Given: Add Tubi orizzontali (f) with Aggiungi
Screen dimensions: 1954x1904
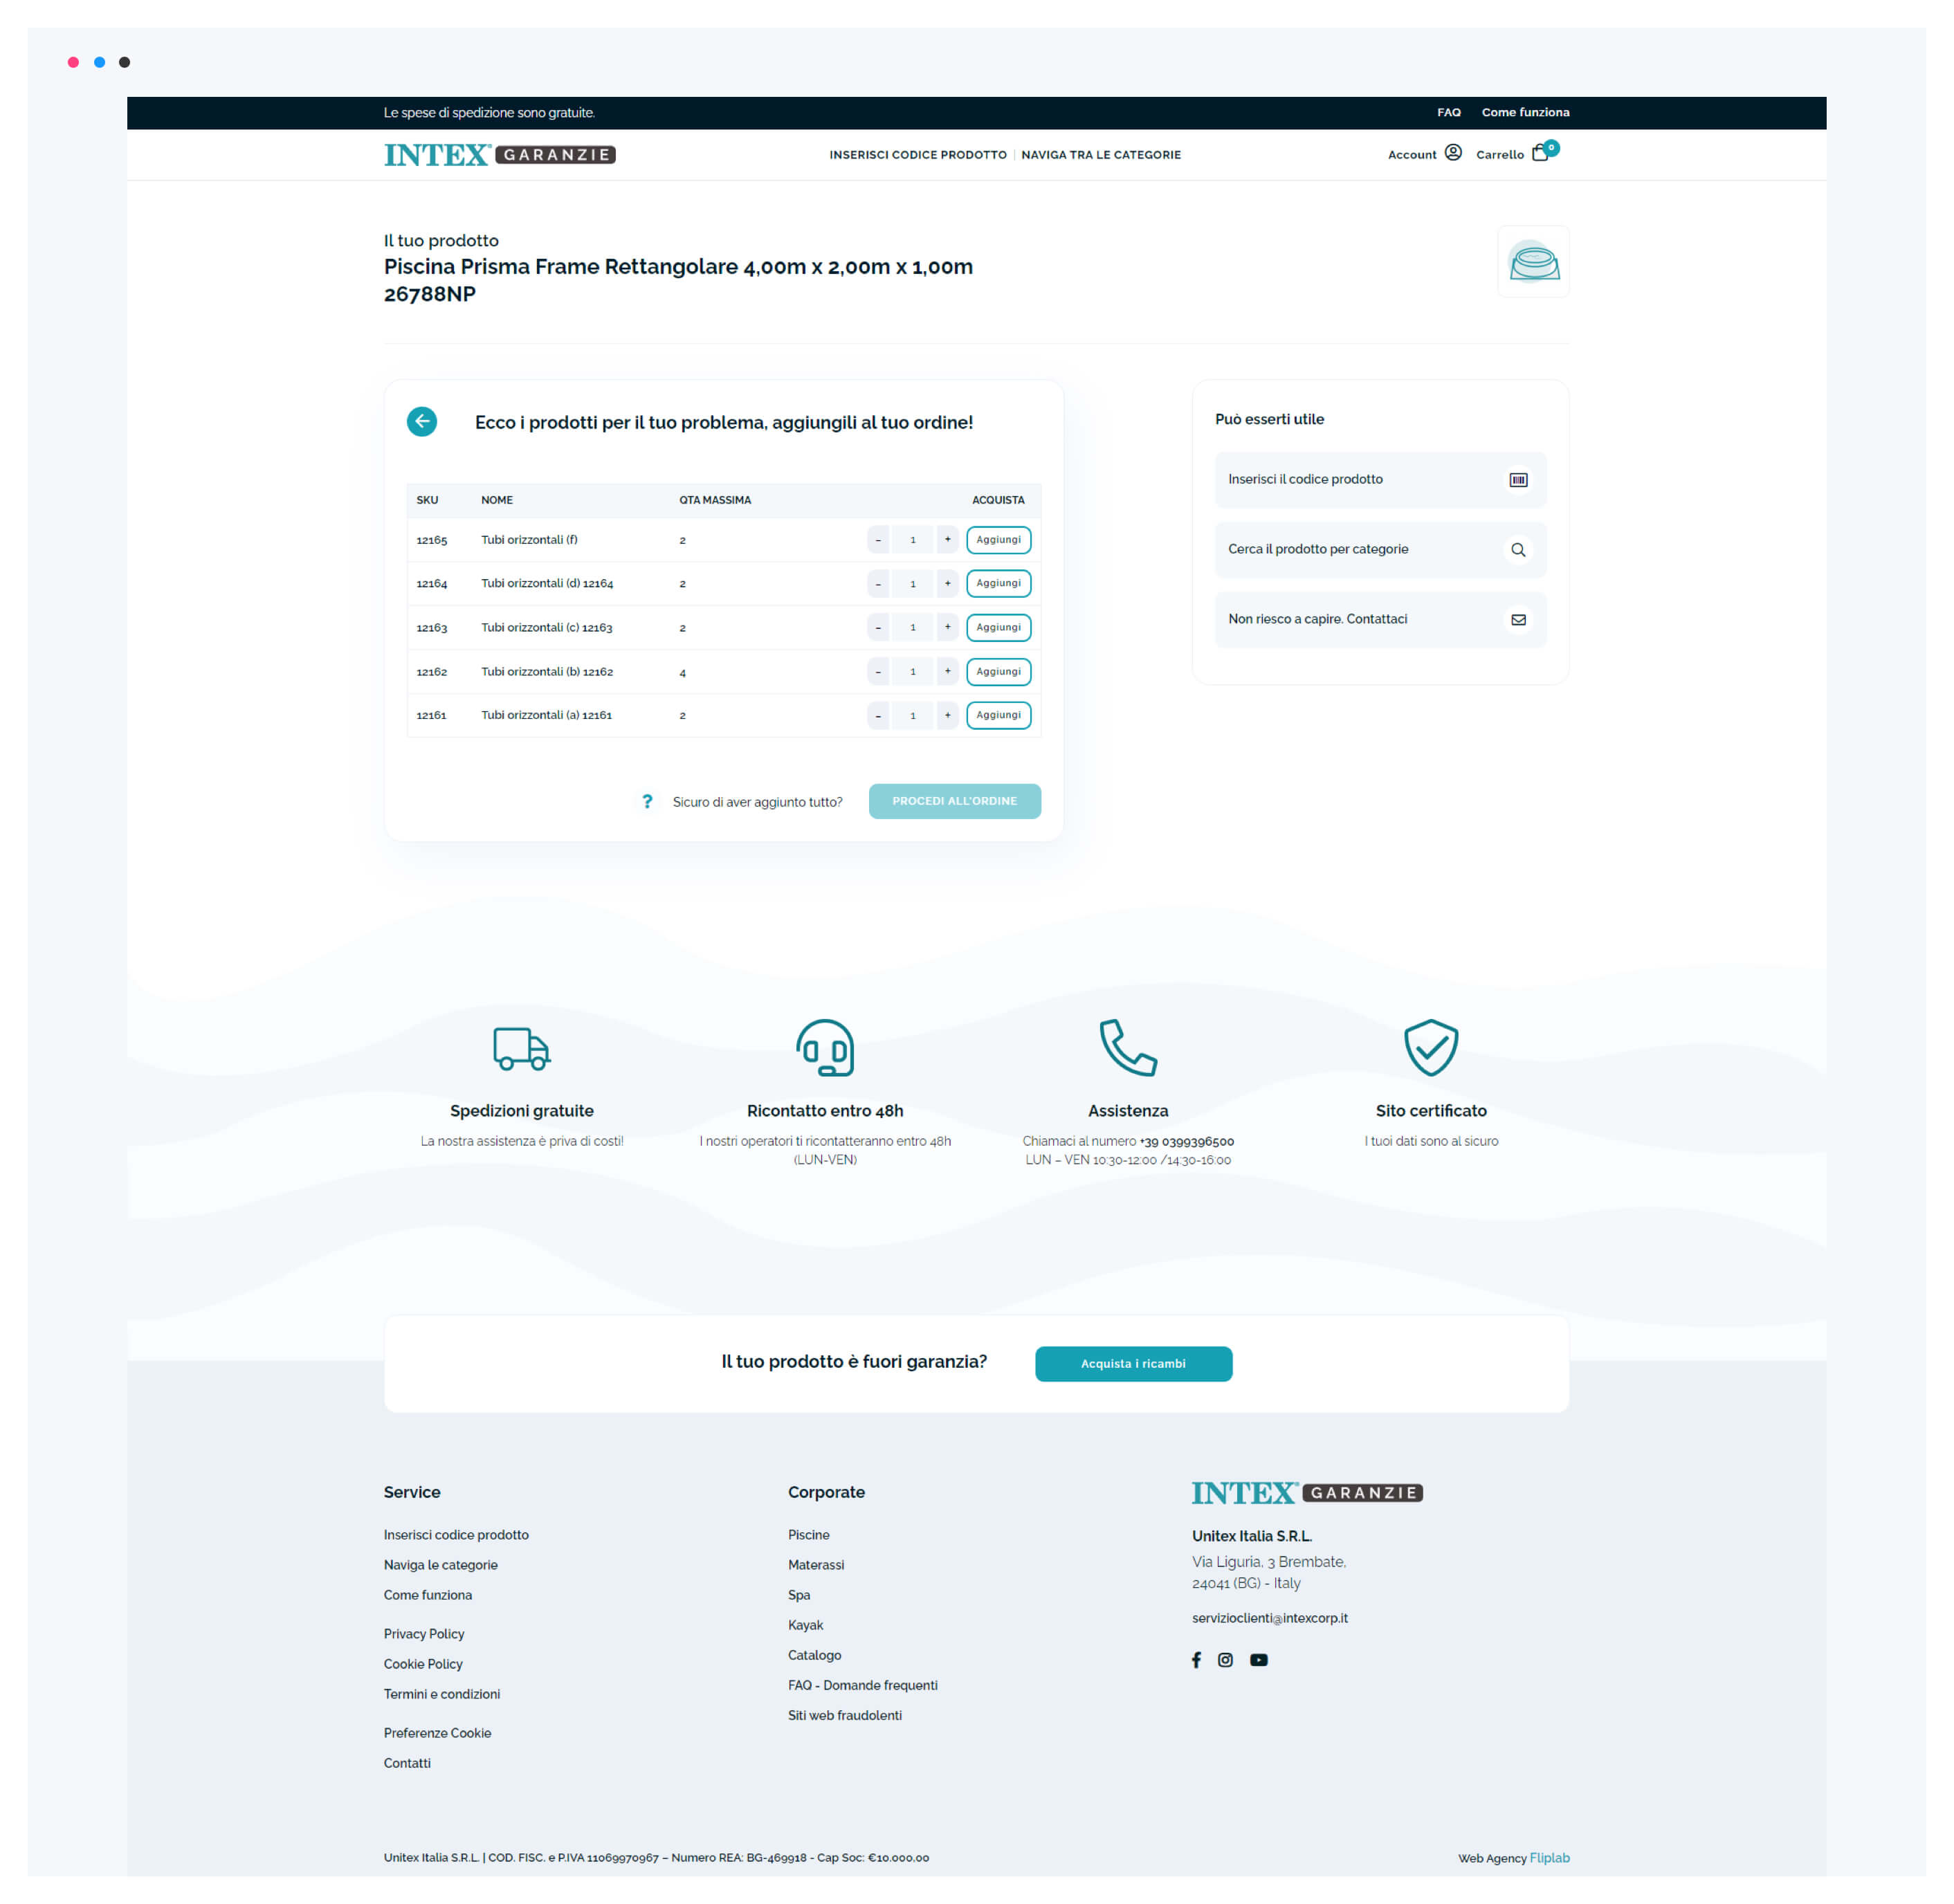Looking at the screenshot, I should tap(998, 540).
